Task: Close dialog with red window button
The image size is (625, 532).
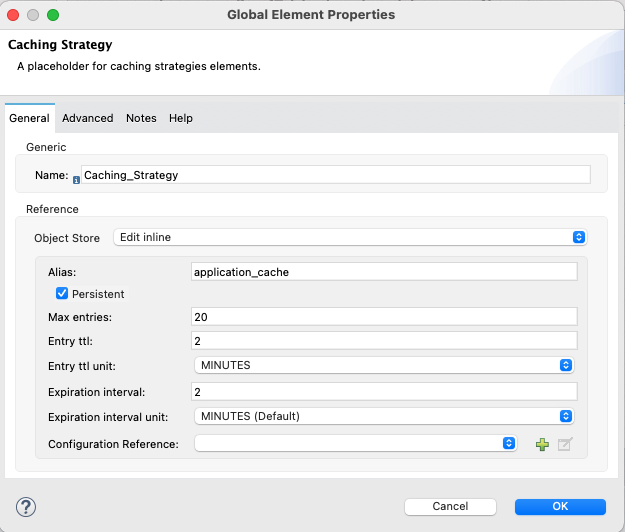Action: pyautogui.click(x=13, y=15)
